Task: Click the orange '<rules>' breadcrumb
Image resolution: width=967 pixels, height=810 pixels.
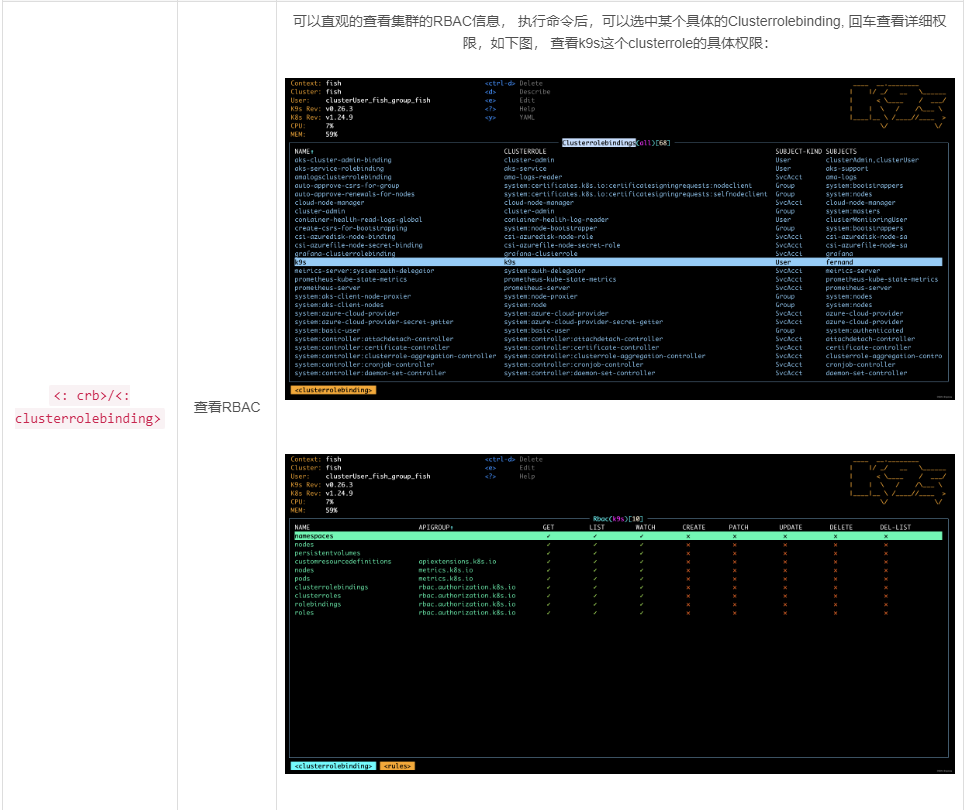Action: click(x=397, y=766)
